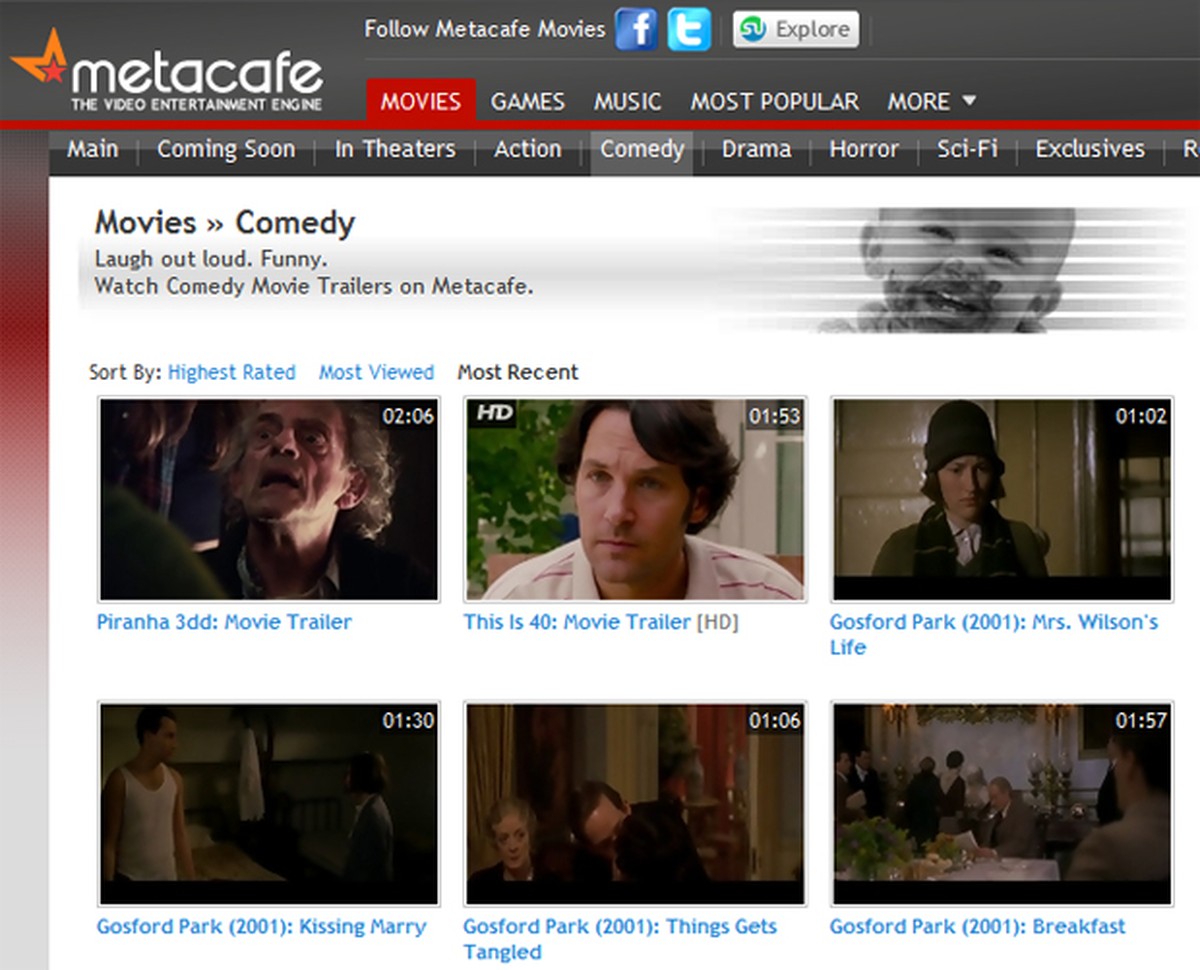Play the This Is 40 HD thumbnail
Viewport: 1200px width, 970px height.
[x=635, y=499]
